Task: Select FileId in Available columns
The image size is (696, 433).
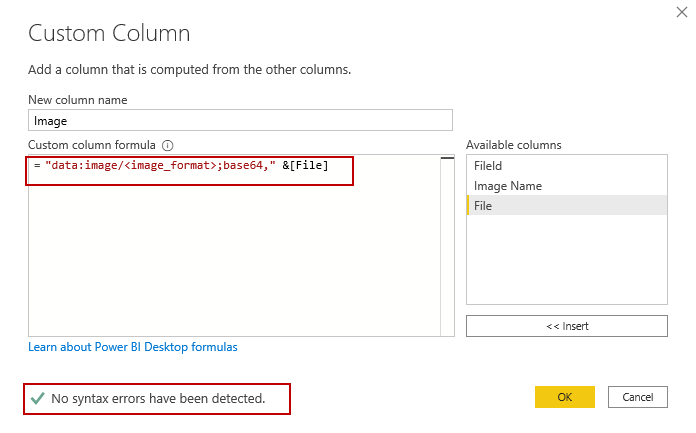Action: pyautogui.click(x=488, y=166)
